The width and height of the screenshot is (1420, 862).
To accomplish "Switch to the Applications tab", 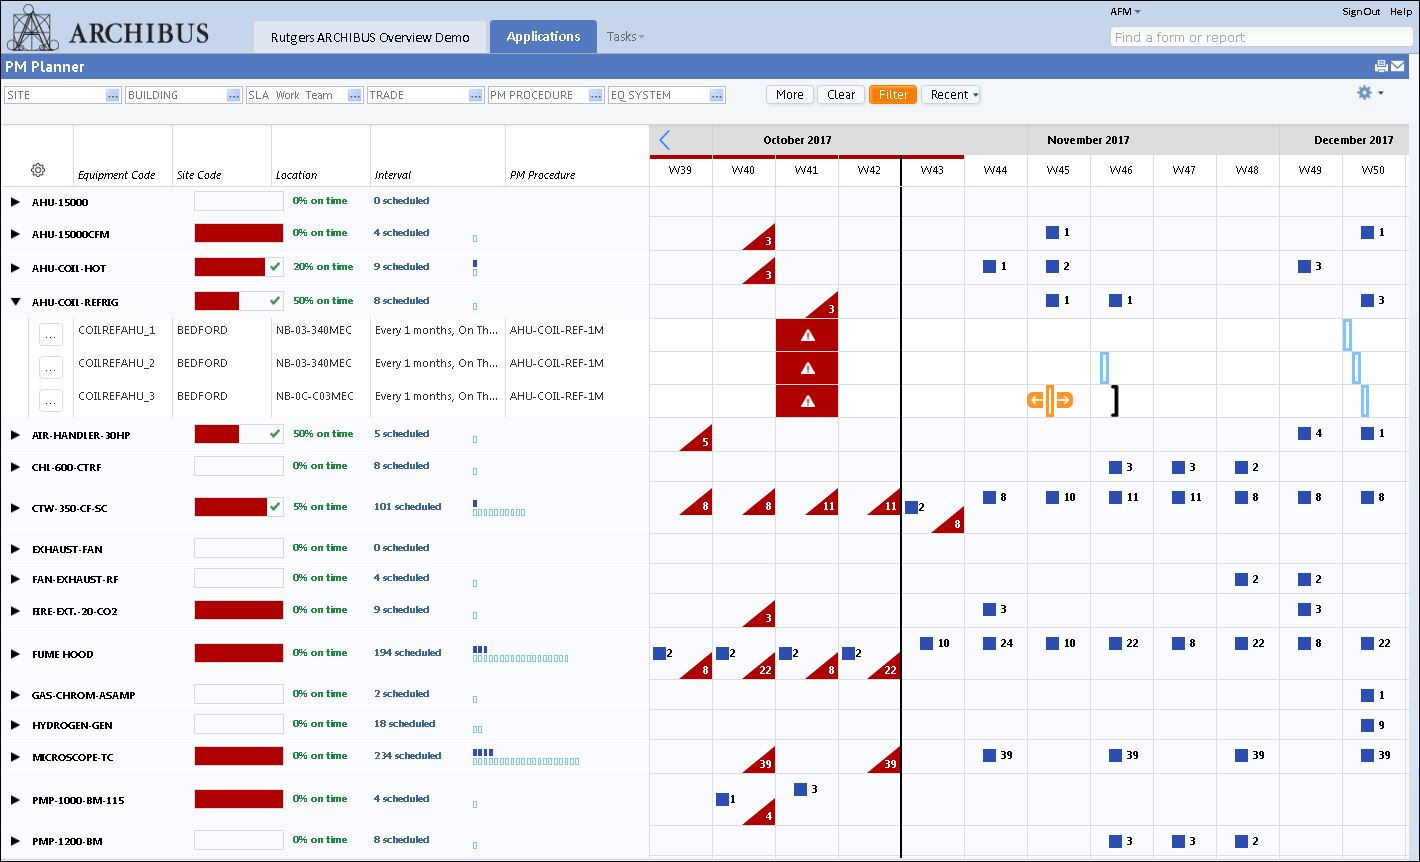I will click(543, 36).
